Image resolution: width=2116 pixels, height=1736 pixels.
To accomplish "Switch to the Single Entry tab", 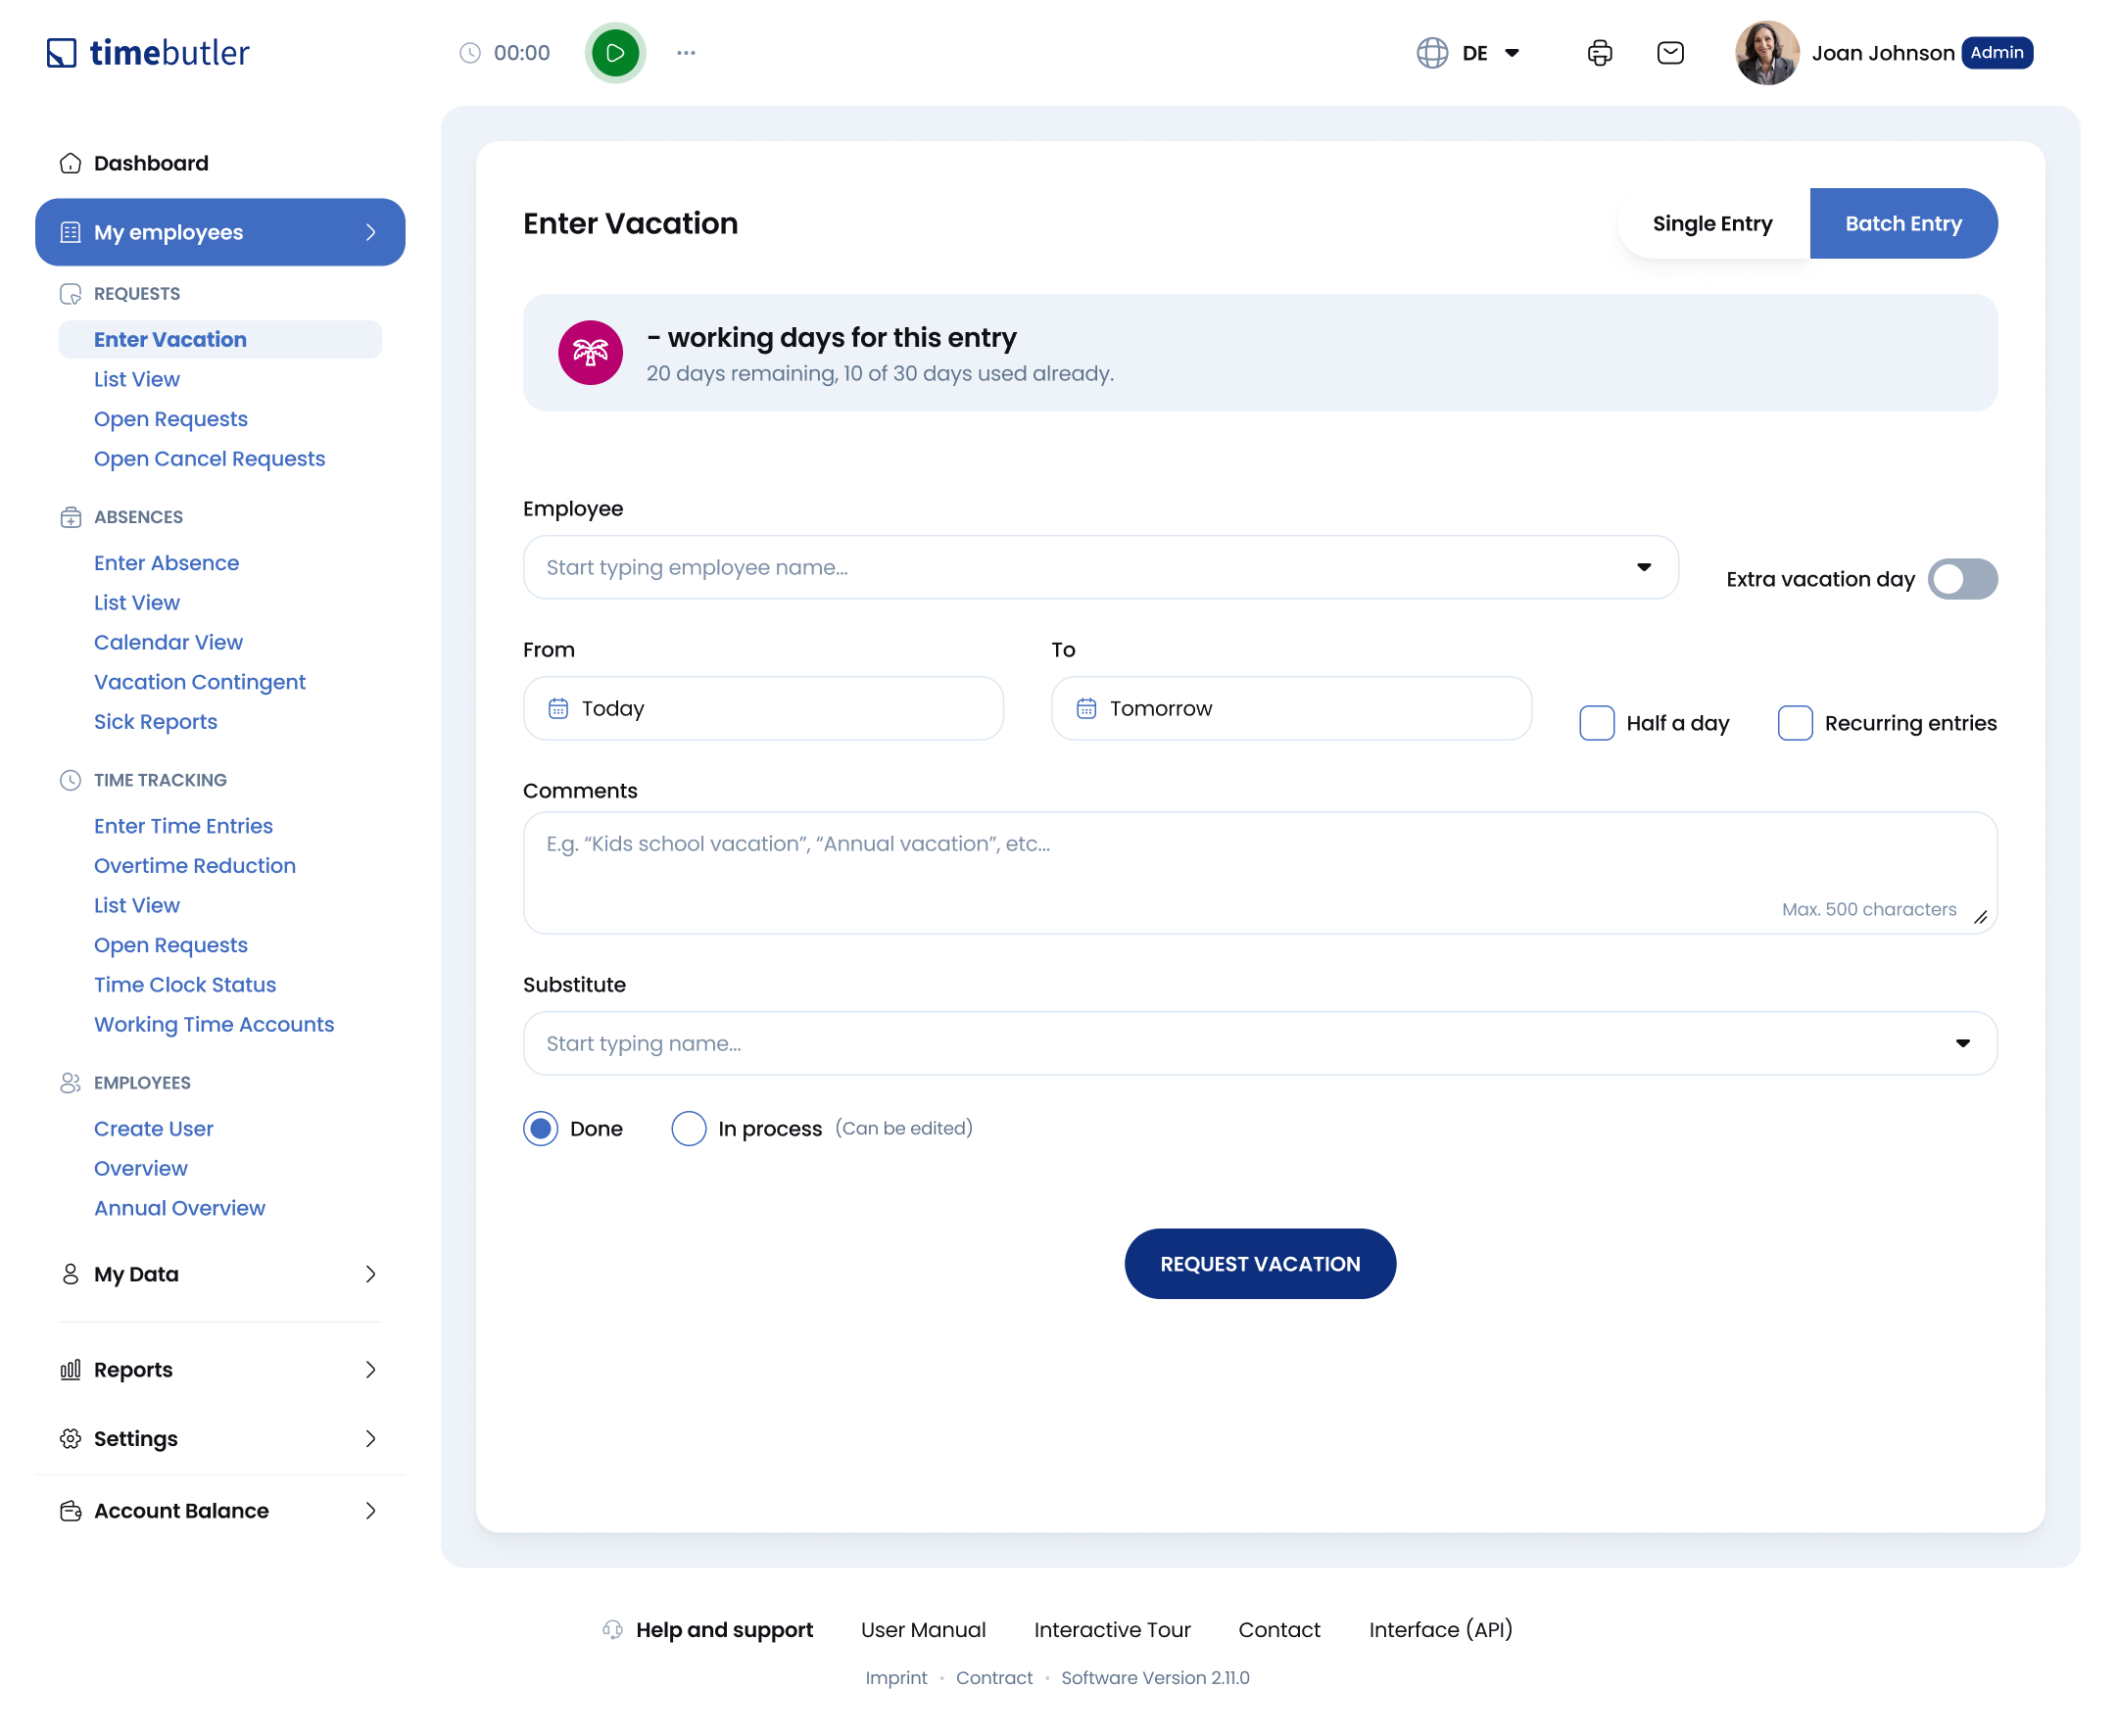I will point(1712,223).
